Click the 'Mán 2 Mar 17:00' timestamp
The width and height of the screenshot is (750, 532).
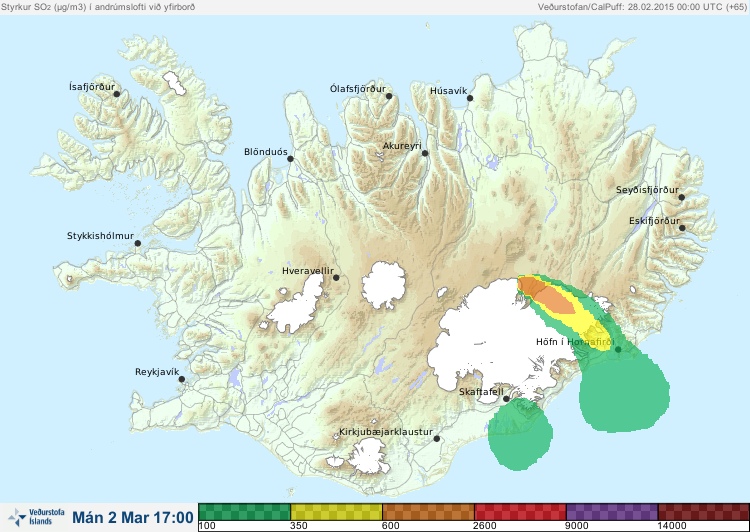133,517
